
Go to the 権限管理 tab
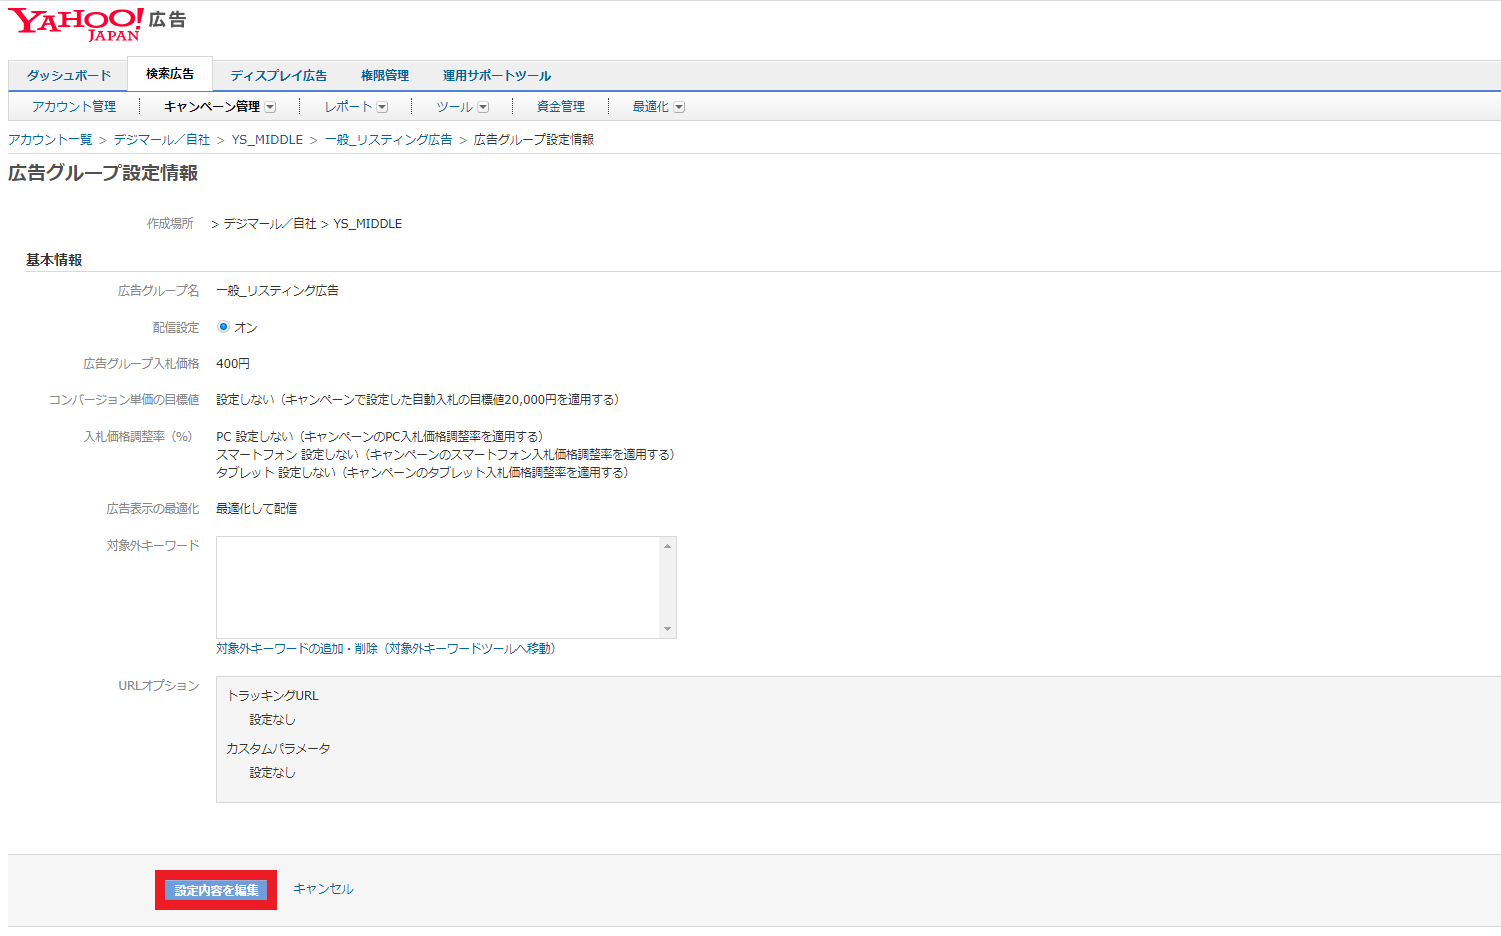[x=385, y=75]
